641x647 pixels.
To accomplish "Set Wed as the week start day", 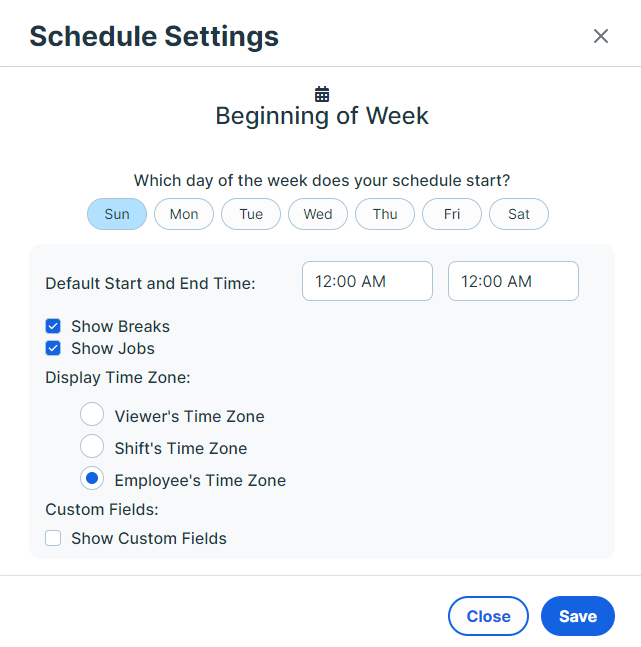I will point(318,214).
